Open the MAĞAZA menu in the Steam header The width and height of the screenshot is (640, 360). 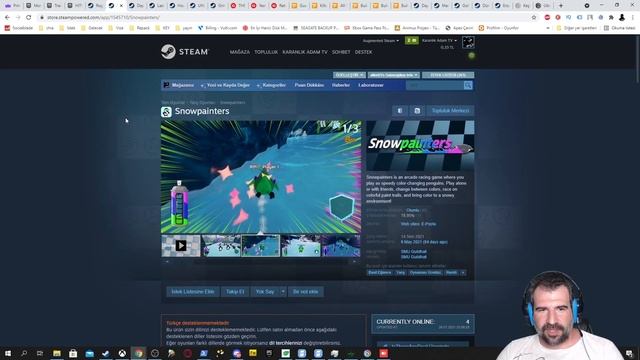pos(240,52)
